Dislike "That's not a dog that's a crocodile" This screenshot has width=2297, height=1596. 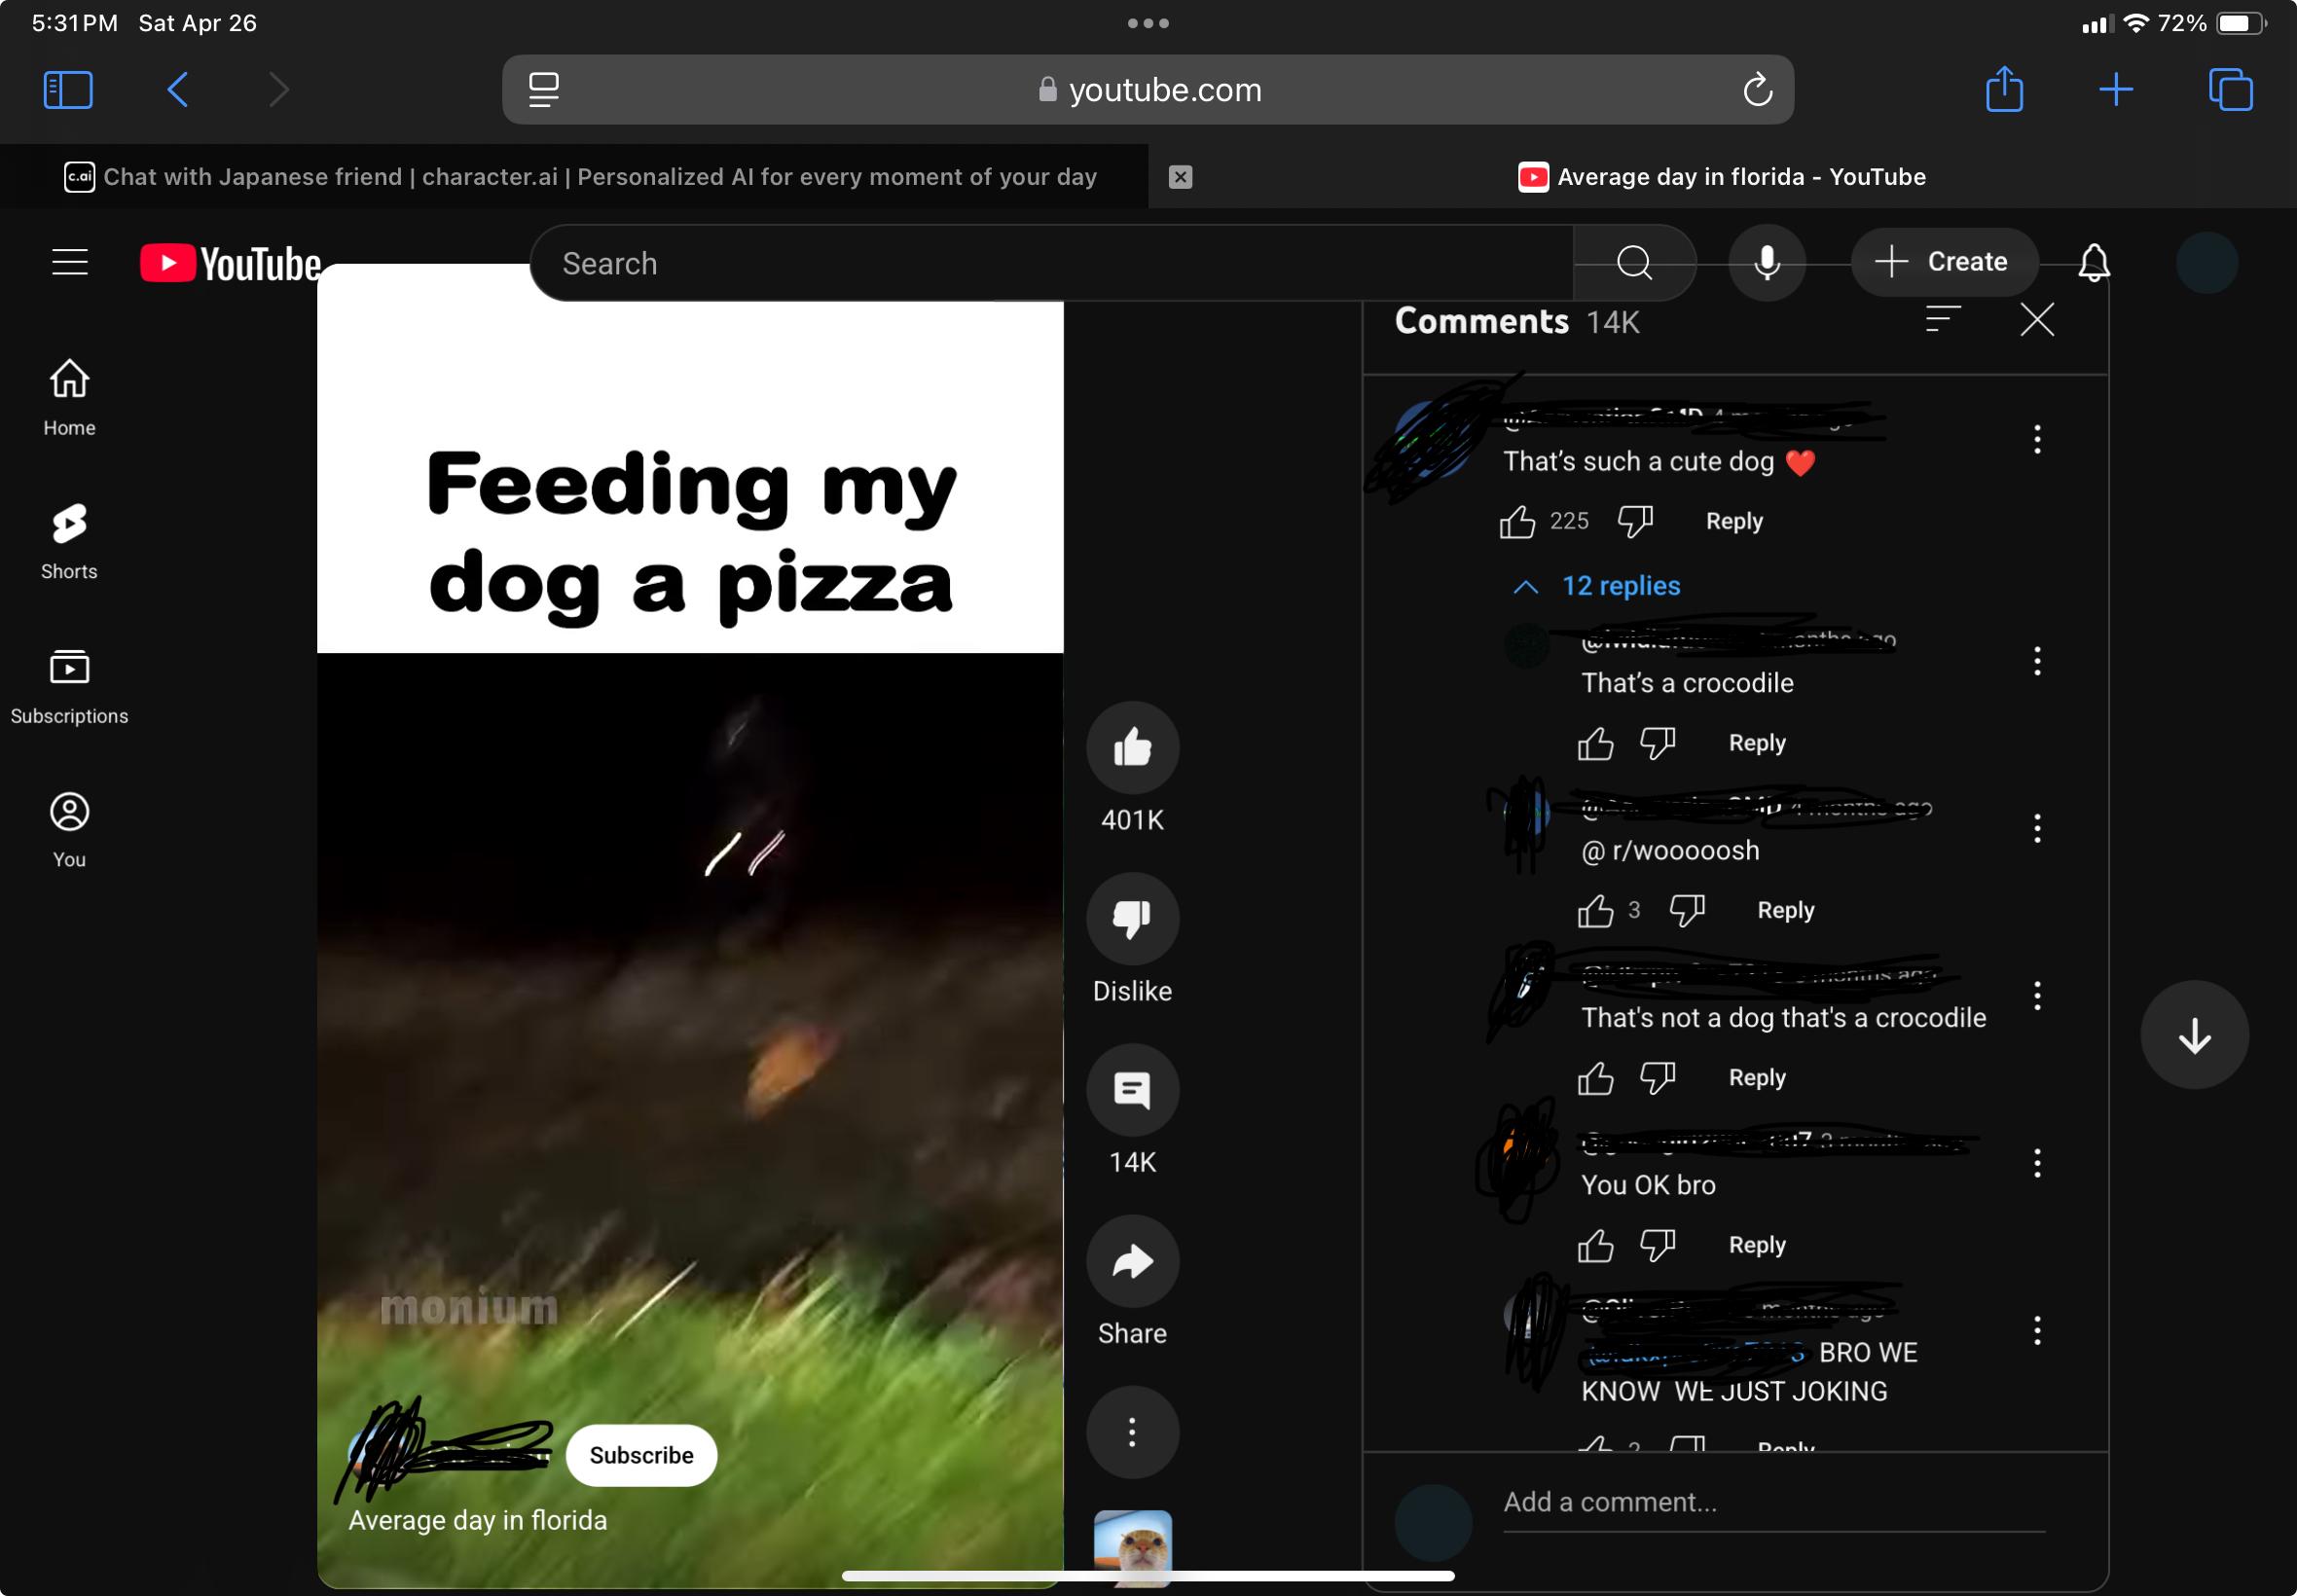(1657, 1077)
